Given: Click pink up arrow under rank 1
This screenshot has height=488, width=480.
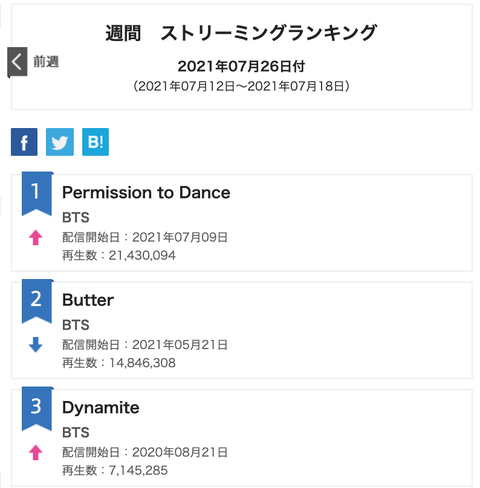Looking at the screenshot, I should click(x=36, y=238).
